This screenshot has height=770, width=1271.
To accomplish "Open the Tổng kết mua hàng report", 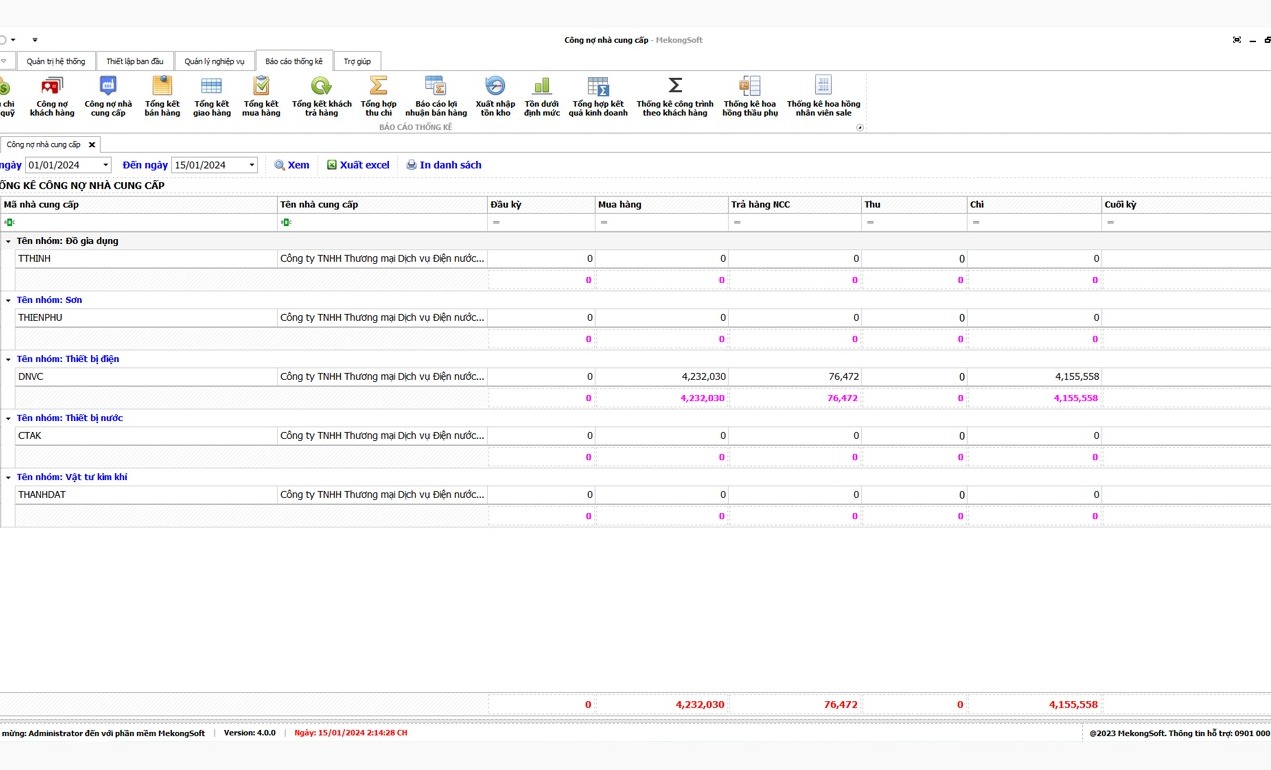I will click(x=261, y=96).
